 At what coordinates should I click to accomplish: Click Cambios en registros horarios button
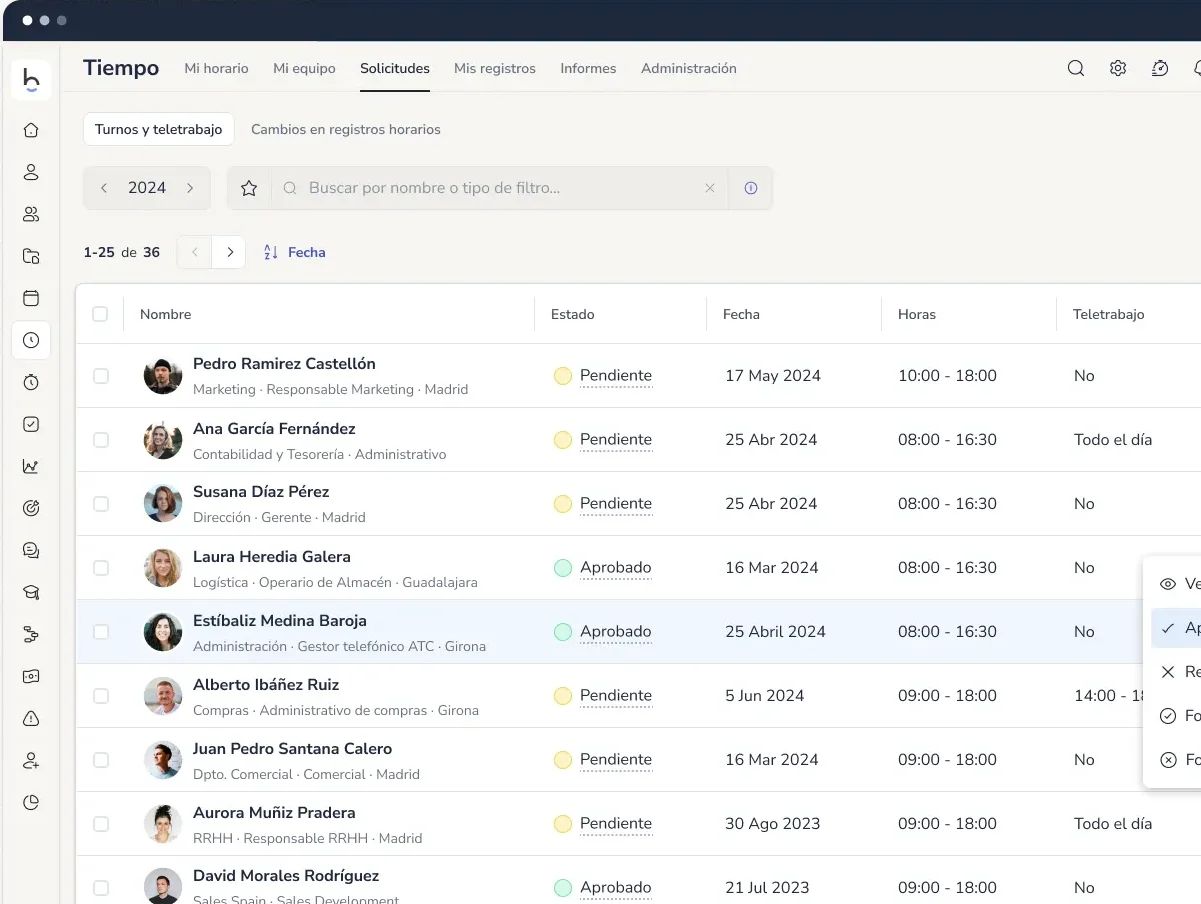pyautogui.click(x=345, y=129)
